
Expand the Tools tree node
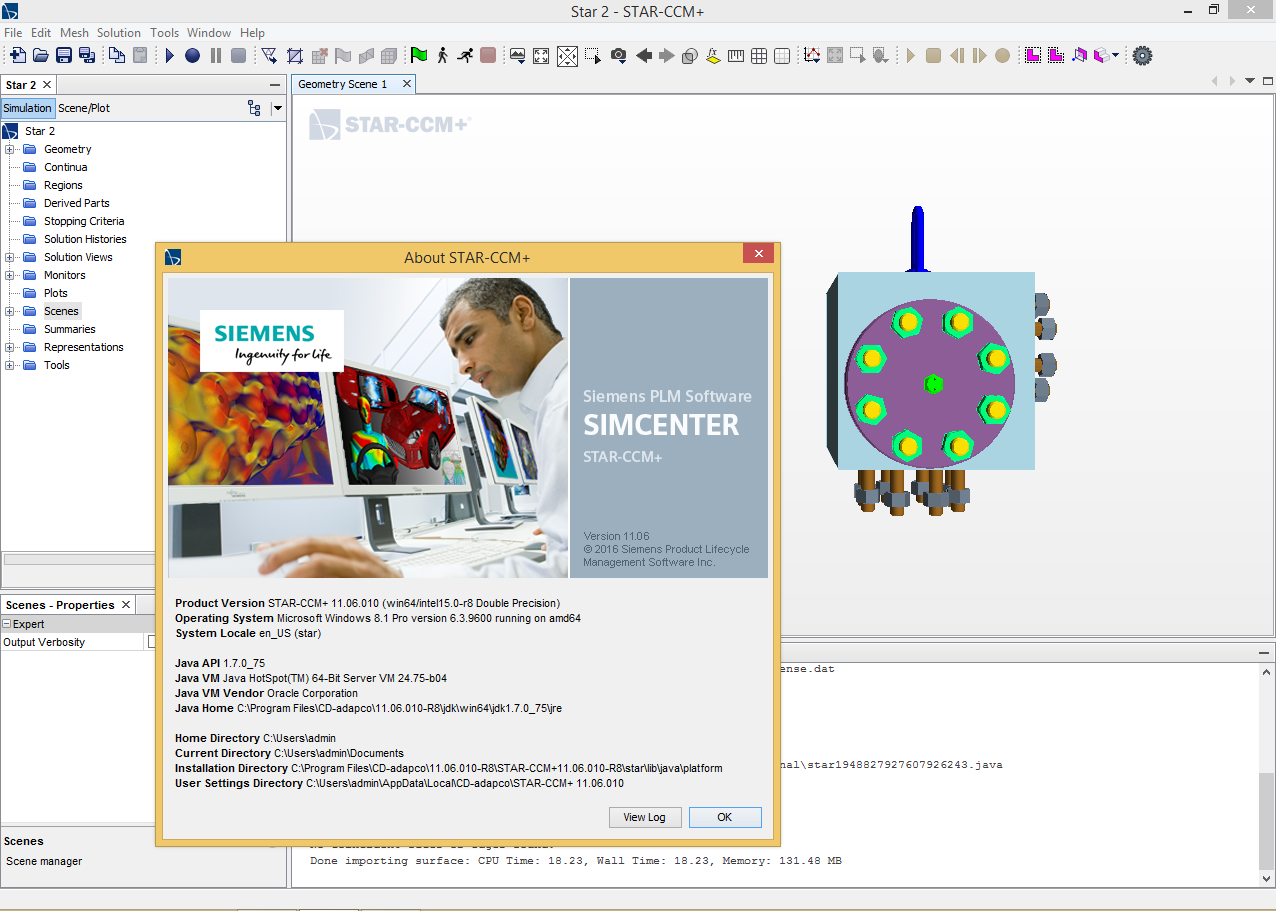click(x=10, y=365)
